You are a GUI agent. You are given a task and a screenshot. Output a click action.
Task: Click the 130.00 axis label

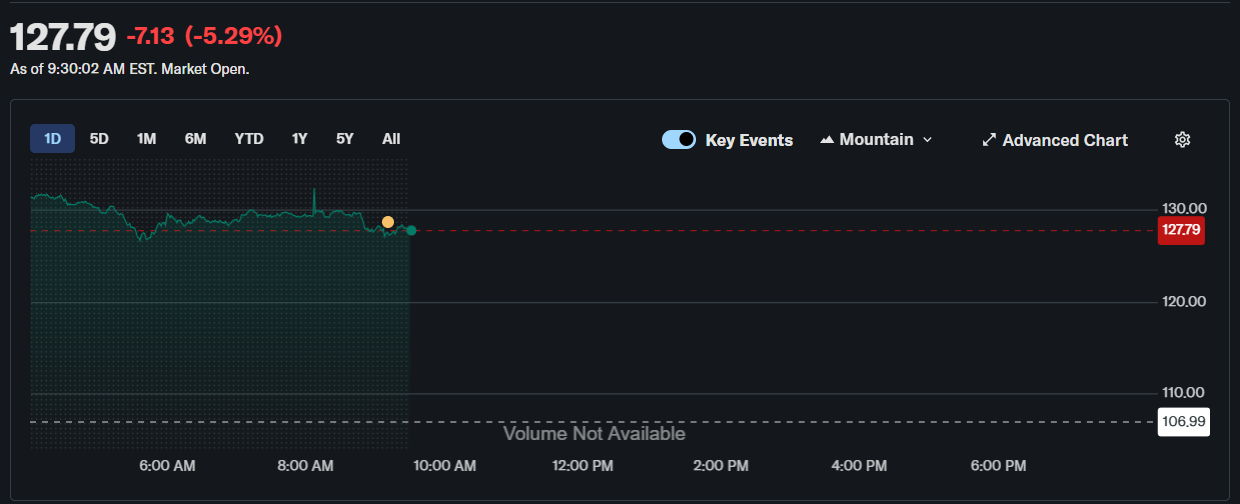pyautogui.click(x=1185, y=208)
